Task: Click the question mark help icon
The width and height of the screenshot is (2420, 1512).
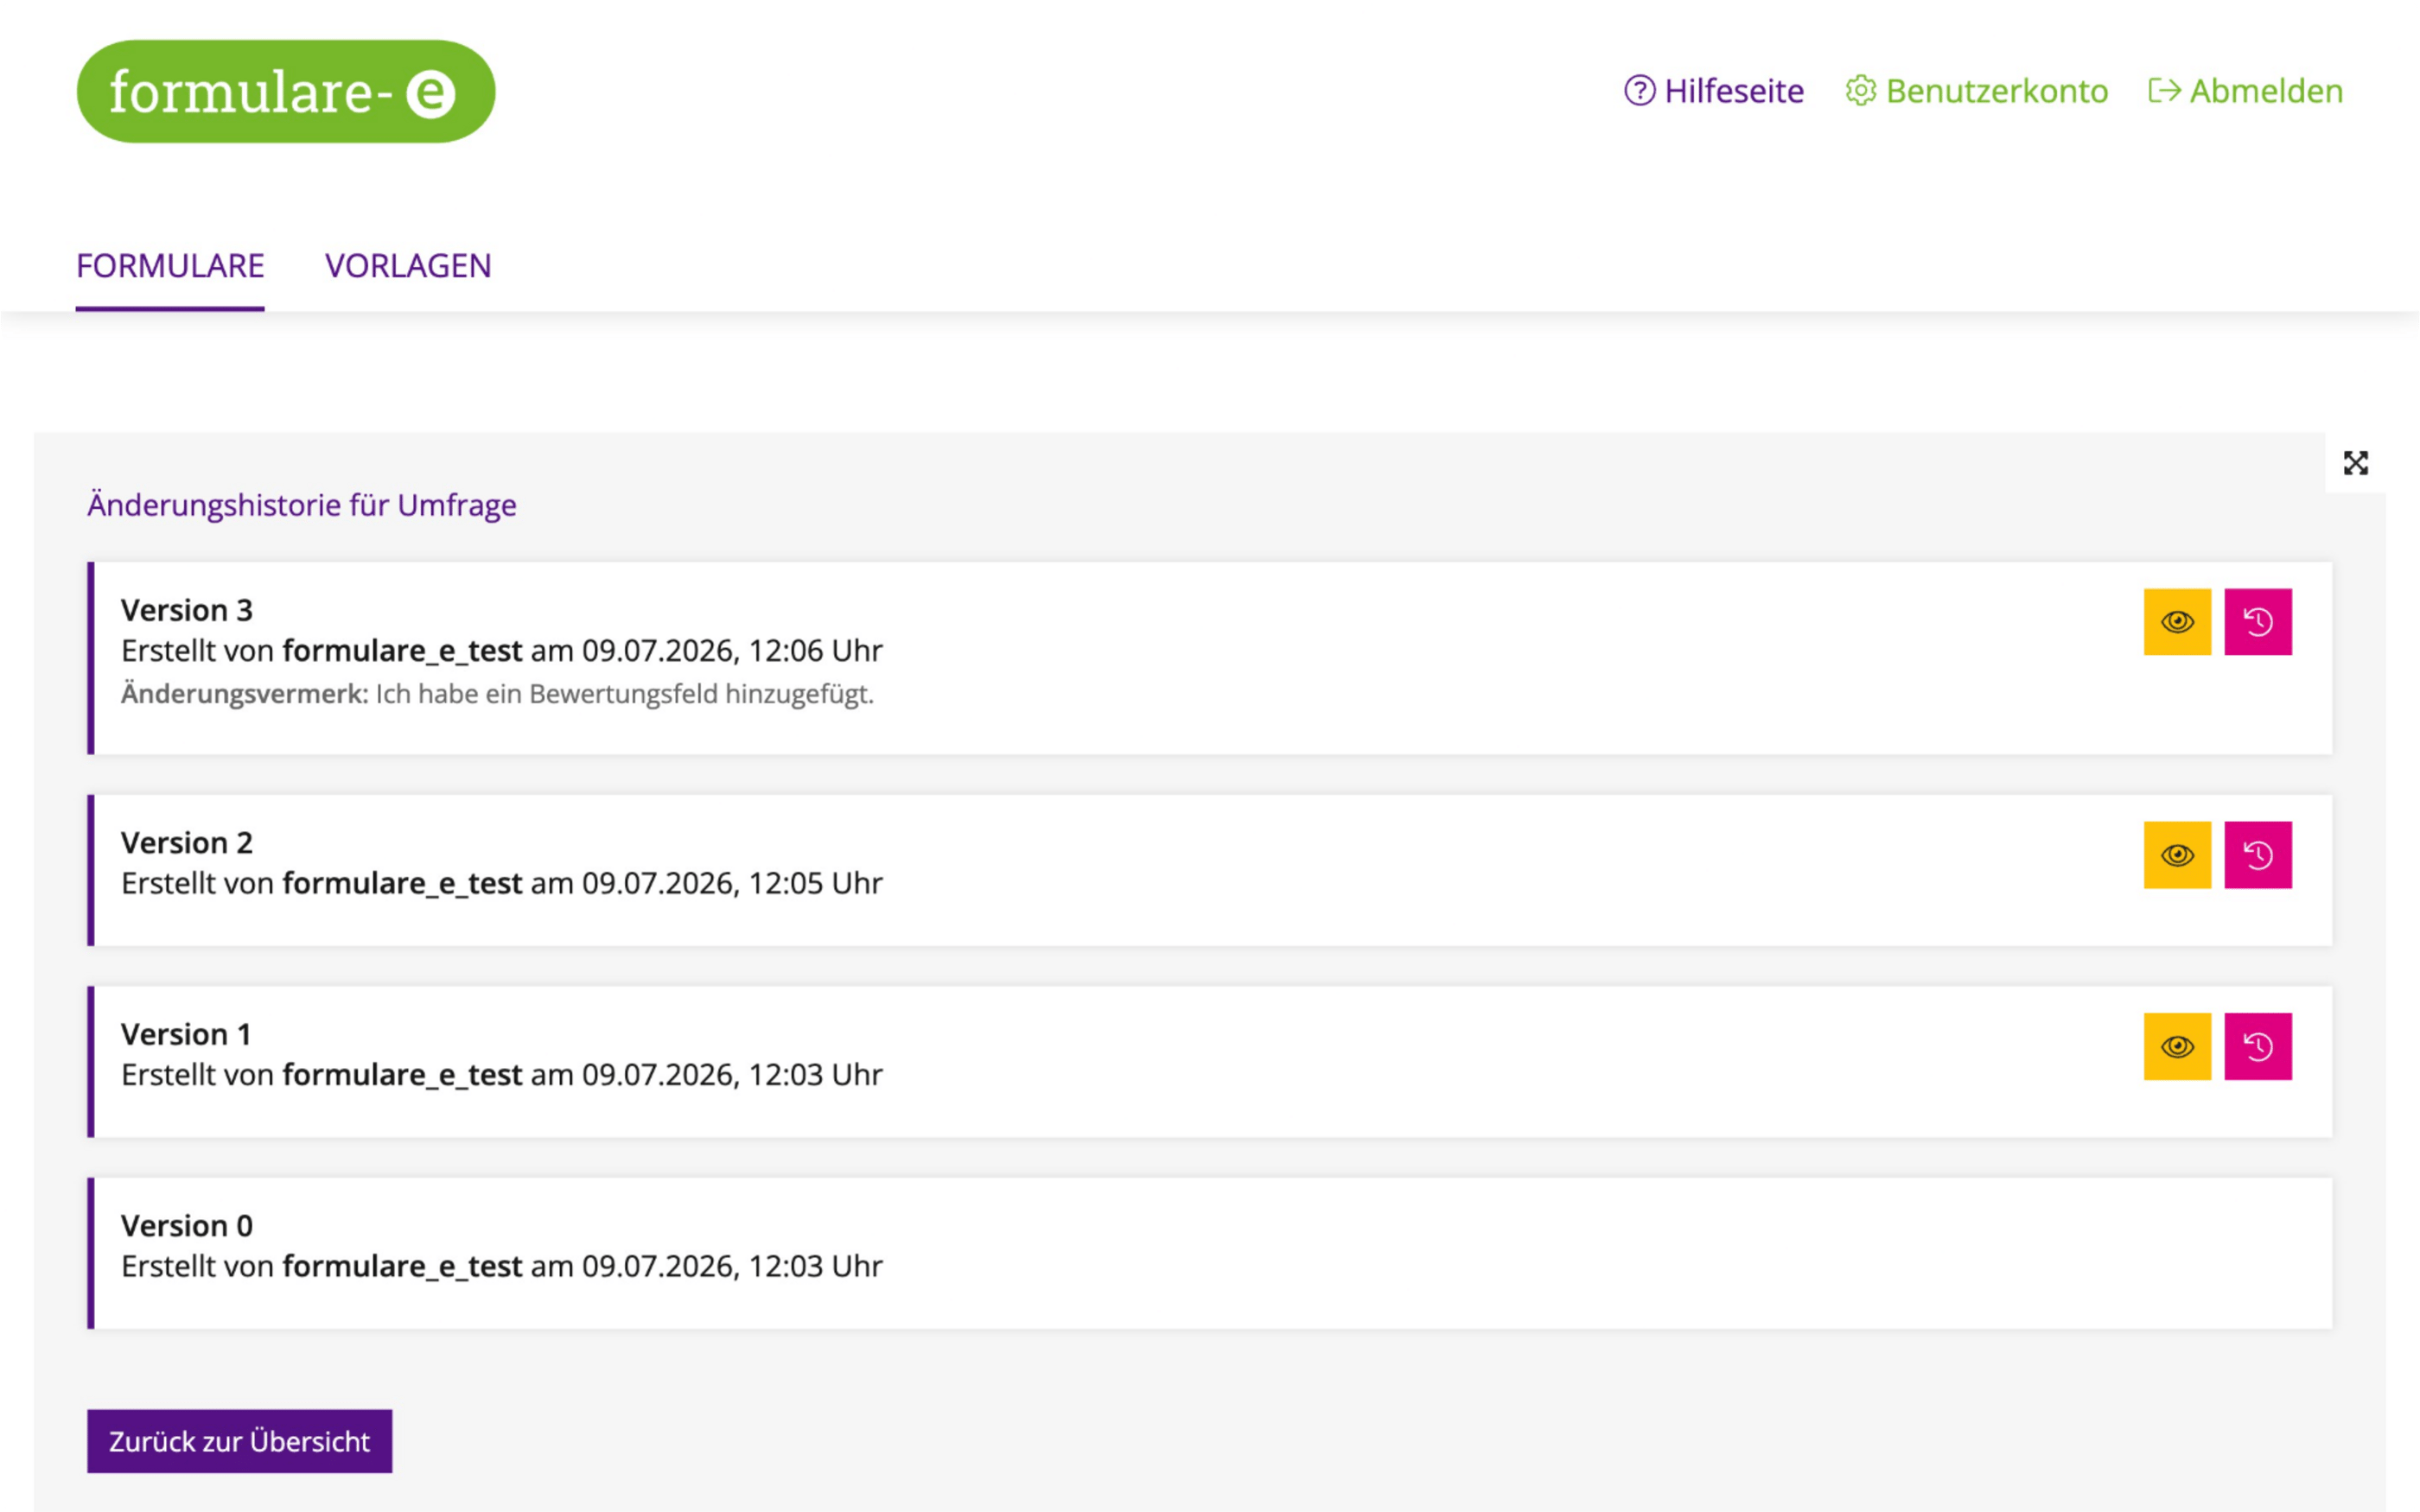Action: click(1639, 91)
